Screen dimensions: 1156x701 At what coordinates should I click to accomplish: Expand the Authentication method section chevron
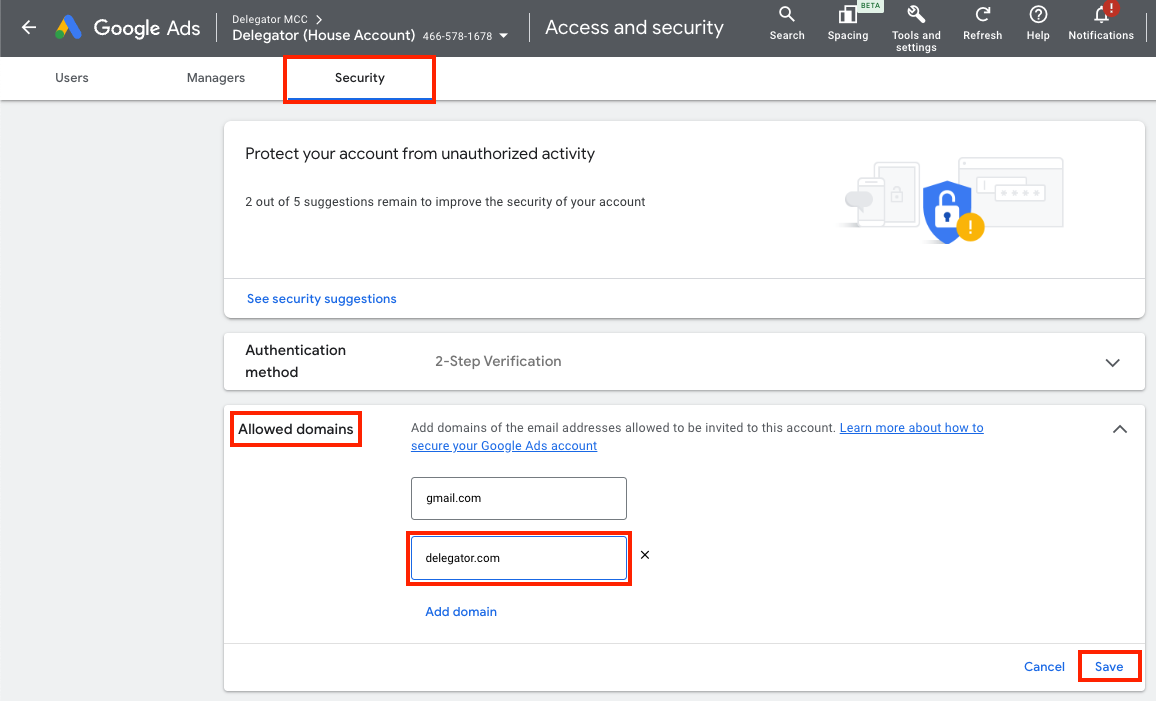[x=1113, y=362]
